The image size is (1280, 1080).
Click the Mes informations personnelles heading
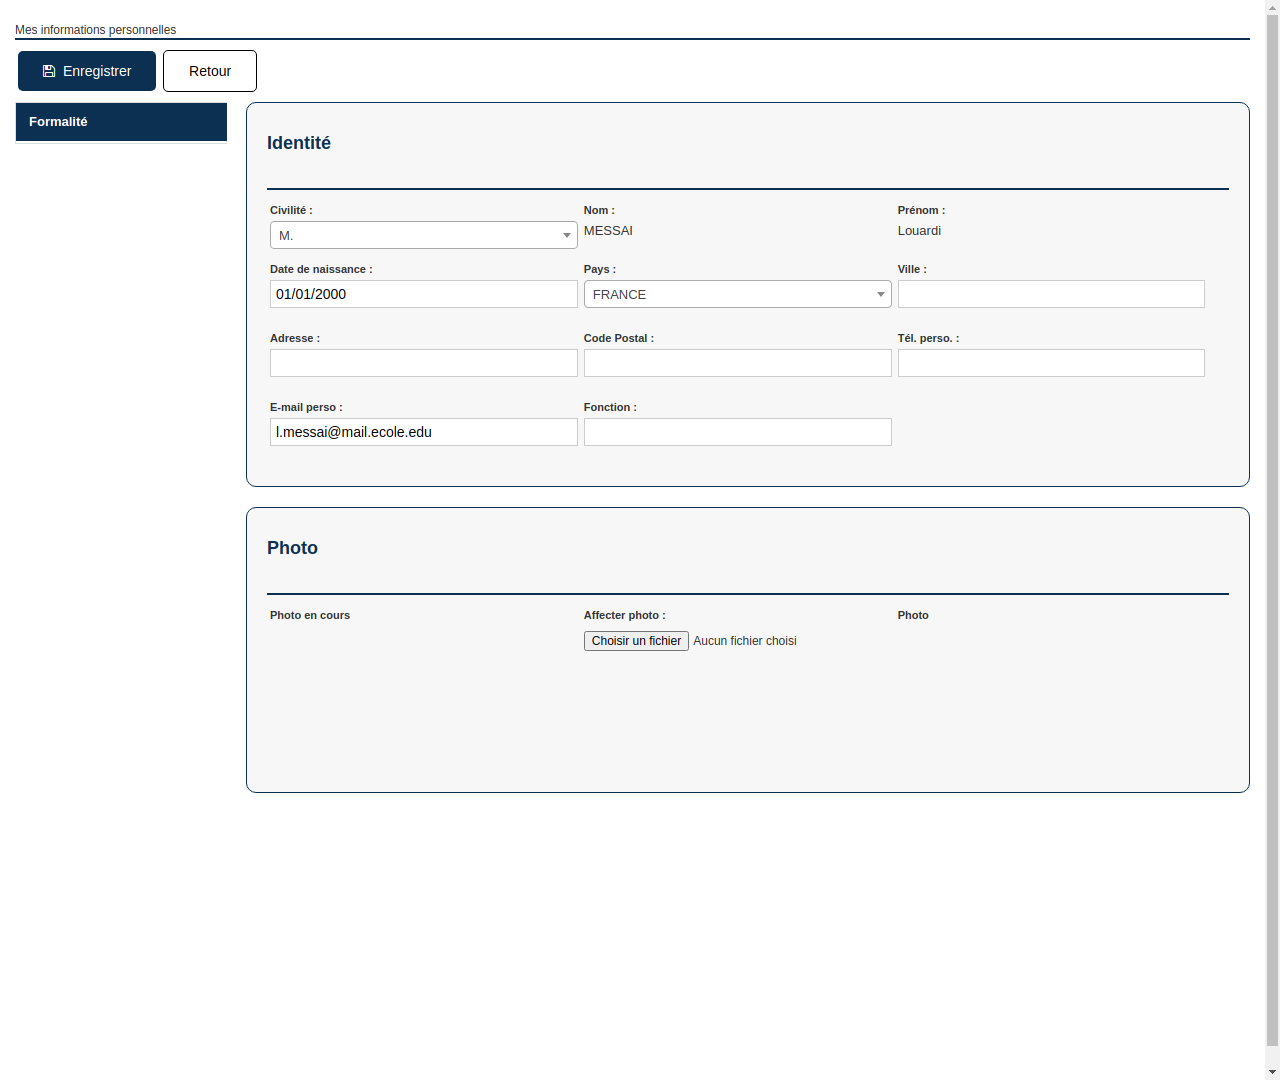coord(95,30)
